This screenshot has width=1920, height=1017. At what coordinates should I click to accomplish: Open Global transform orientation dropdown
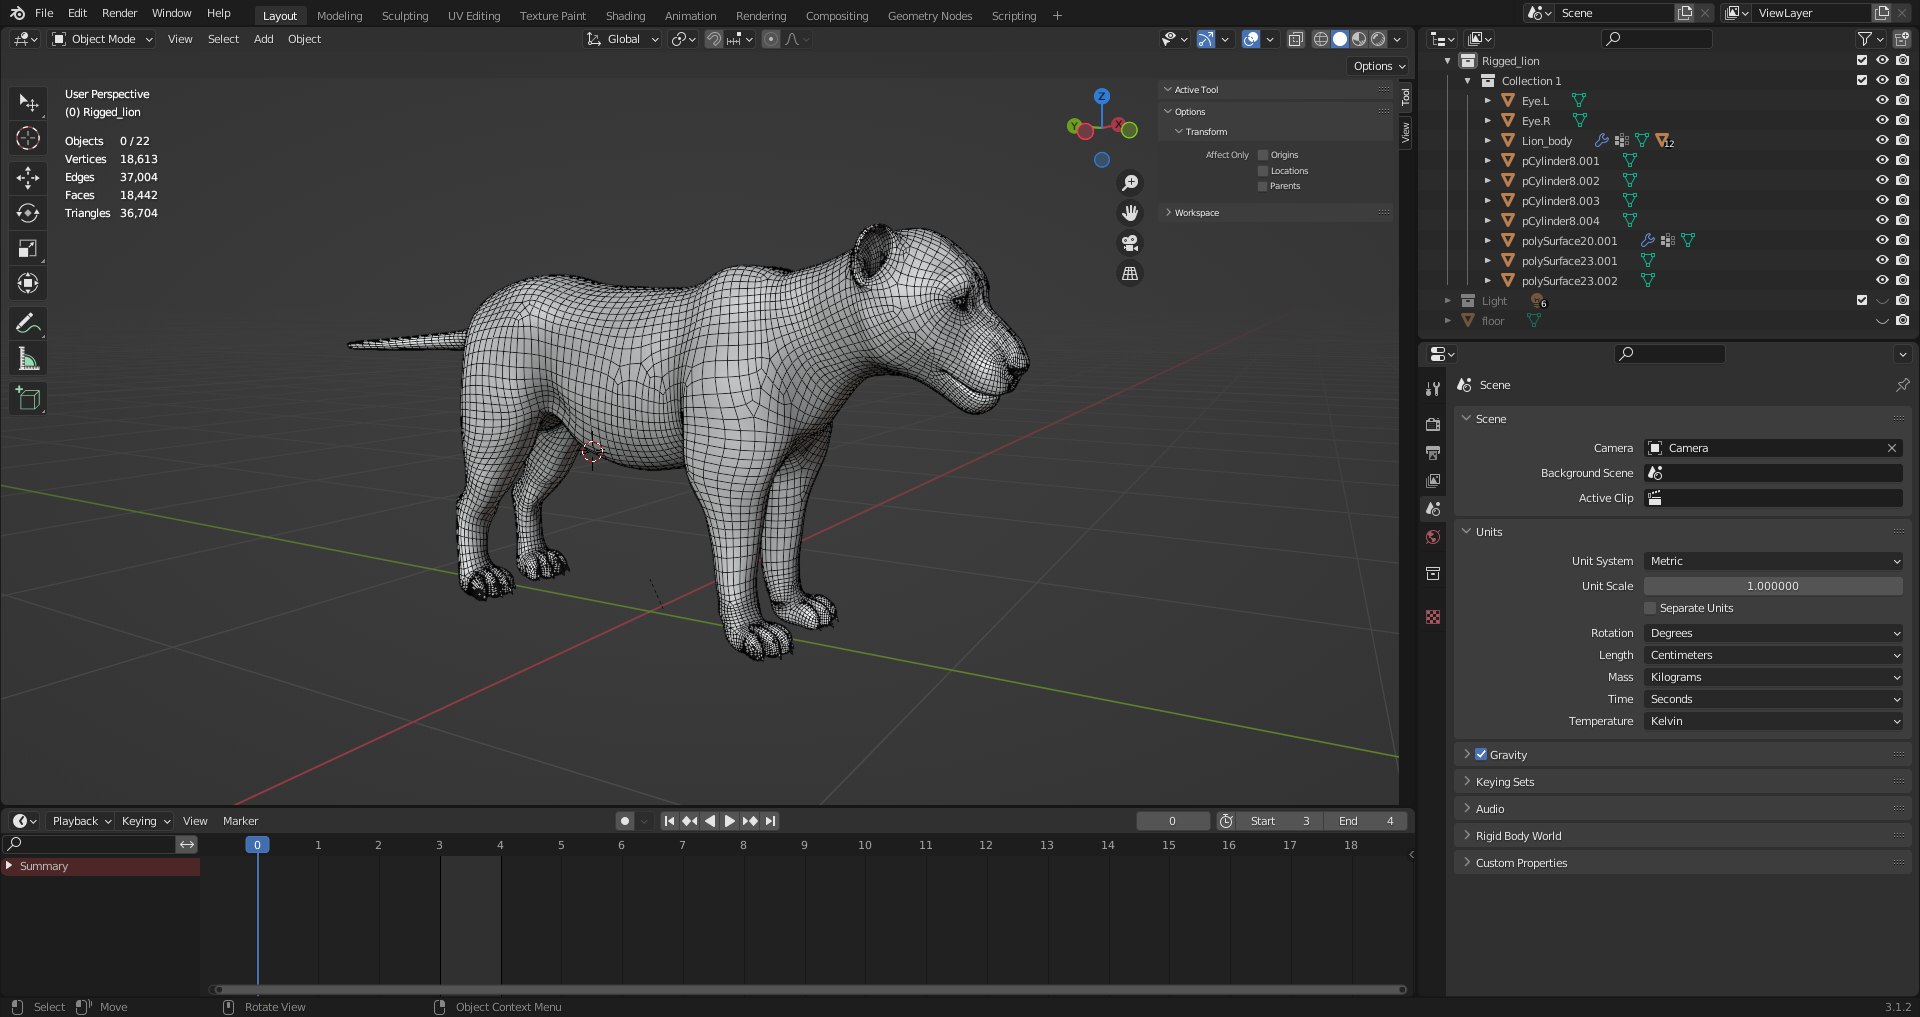623,39
